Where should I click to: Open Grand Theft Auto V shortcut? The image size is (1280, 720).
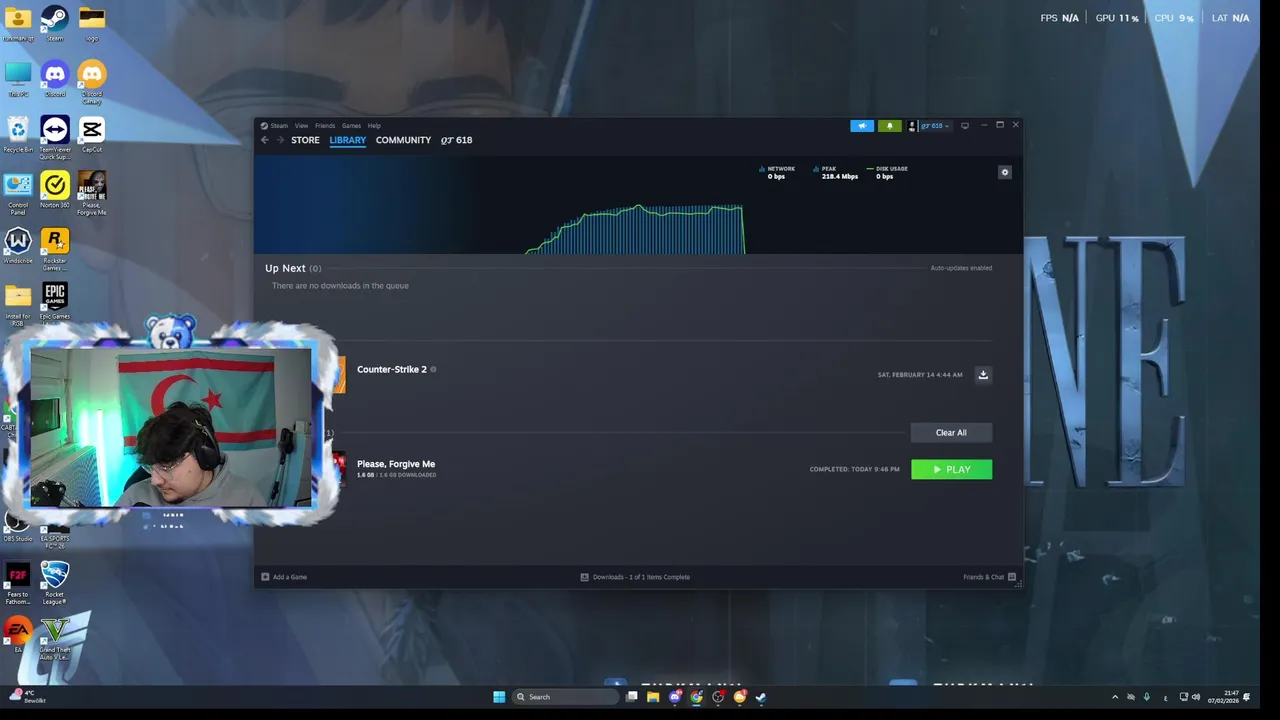click(x=55, y=639)
